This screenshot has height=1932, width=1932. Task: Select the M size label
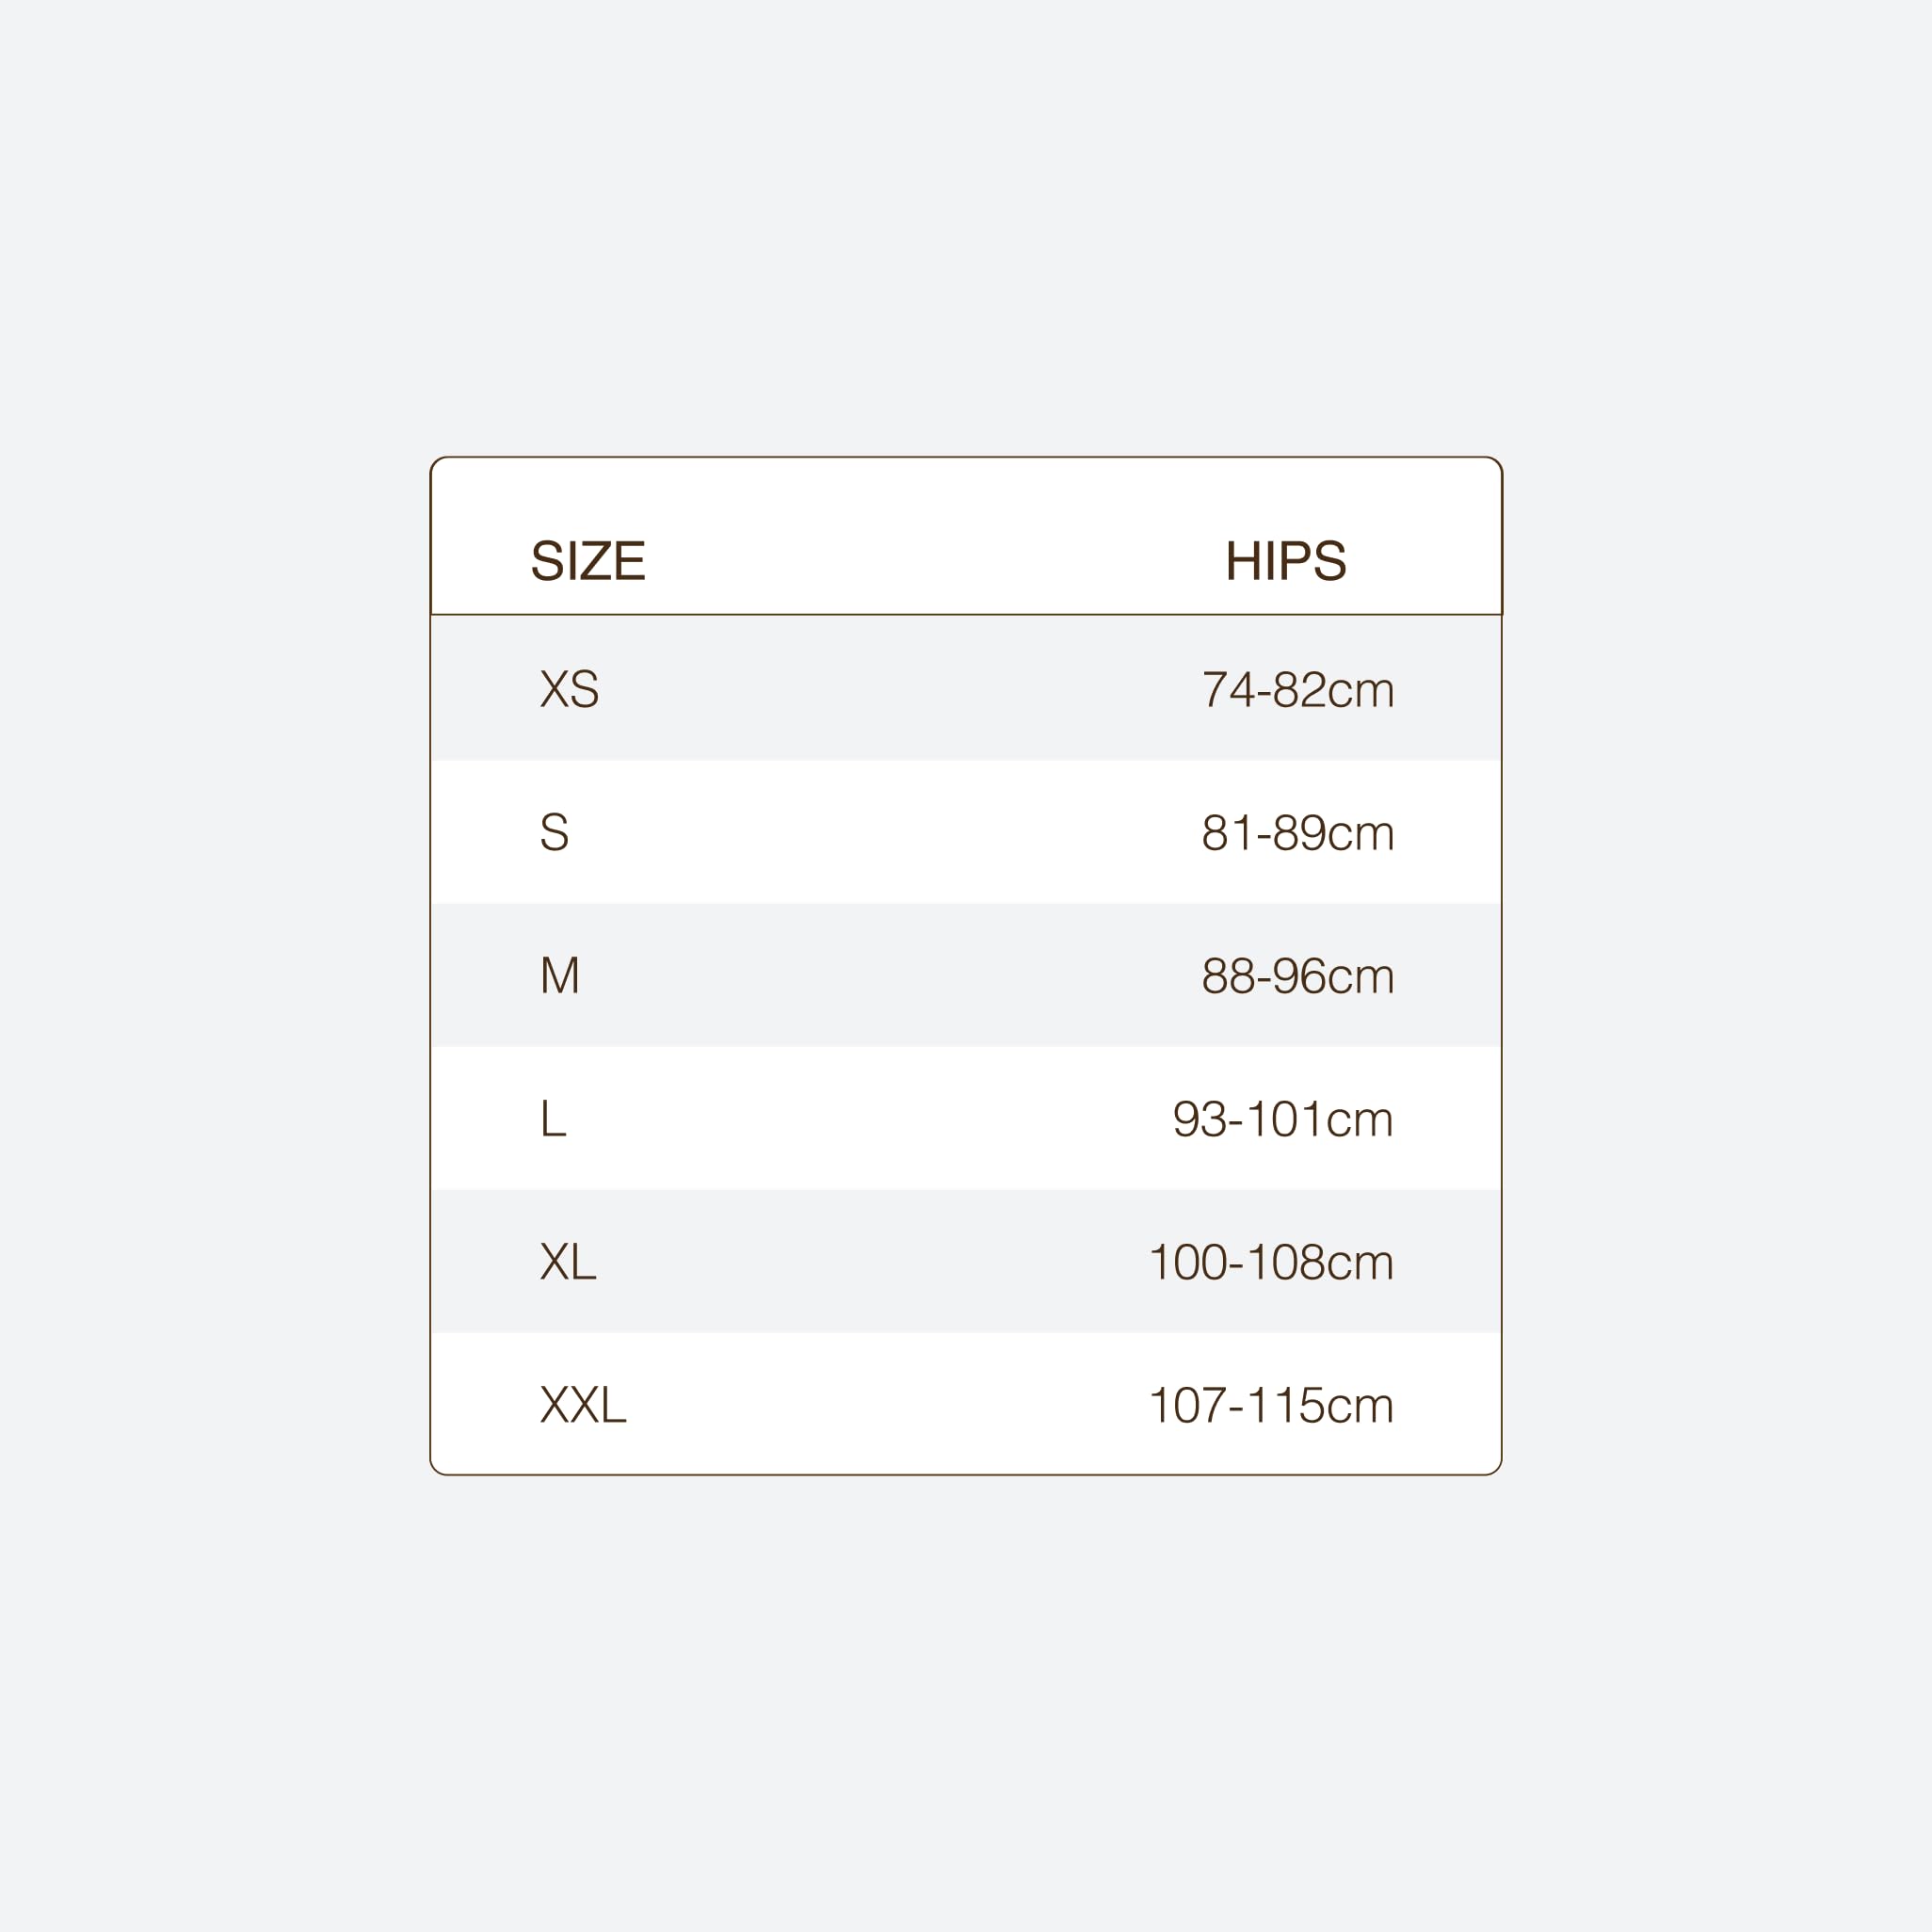559,974
